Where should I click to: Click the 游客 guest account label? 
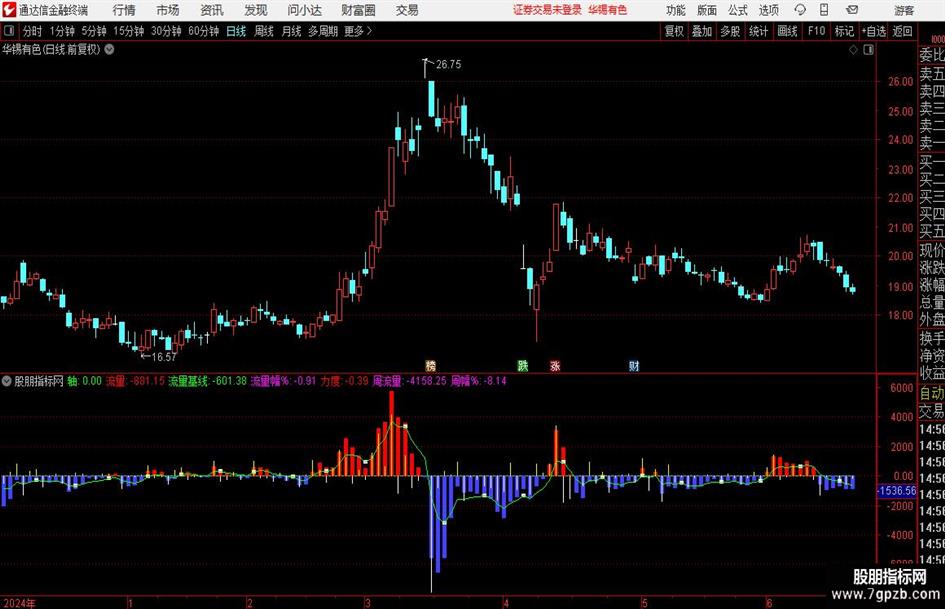[904, 10]
